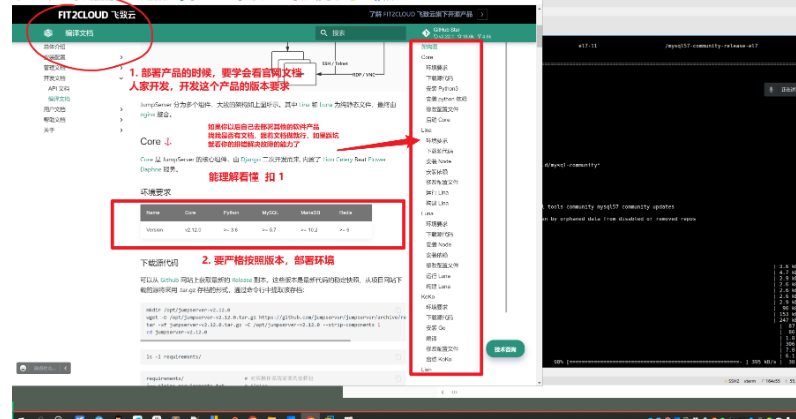Click the left arrow below the docs window
The image size is (796, 419).
tap(443, 392)
